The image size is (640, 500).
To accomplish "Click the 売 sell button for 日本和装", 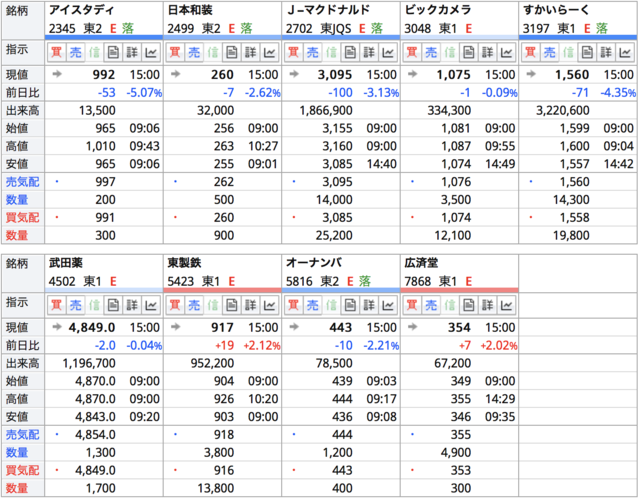I will [x=193, y=51].
